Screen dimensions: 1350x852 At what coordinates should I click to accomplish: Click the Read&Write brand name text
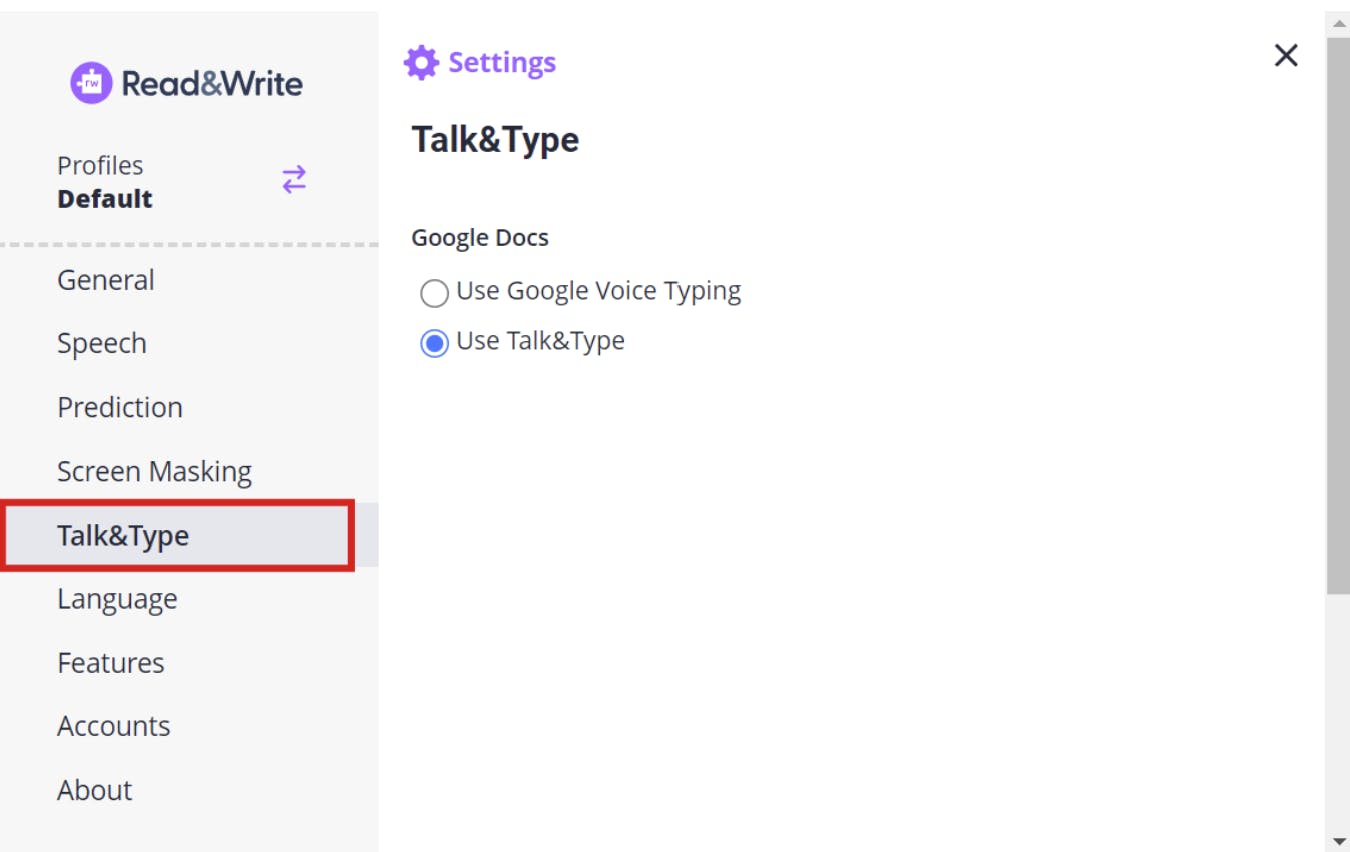pyautogui.click(x=212, y=83)
